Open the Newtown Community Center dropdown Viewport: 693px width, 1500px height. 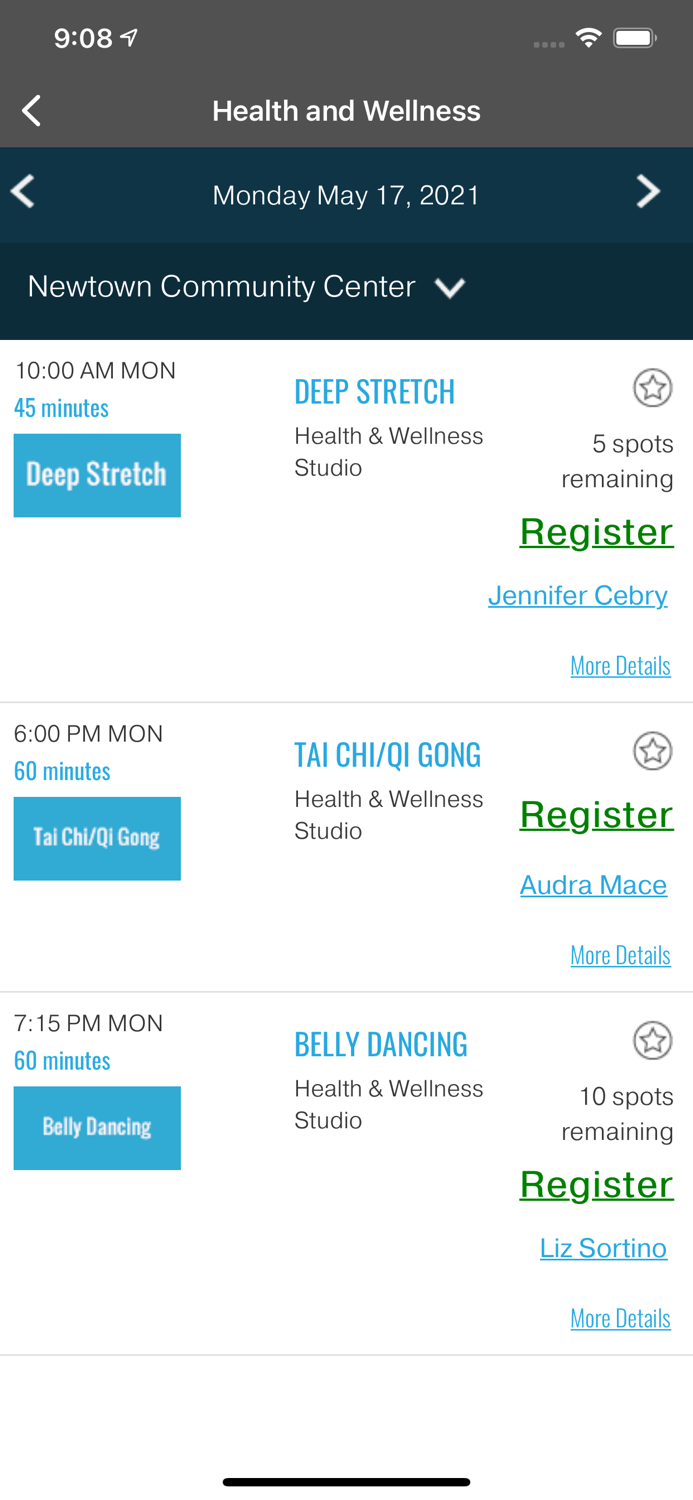point(246,287)
